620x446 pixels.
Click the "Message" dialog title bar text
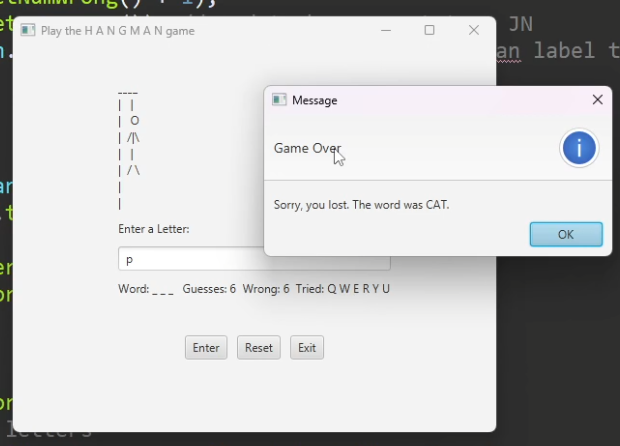[x=314, y=100]
